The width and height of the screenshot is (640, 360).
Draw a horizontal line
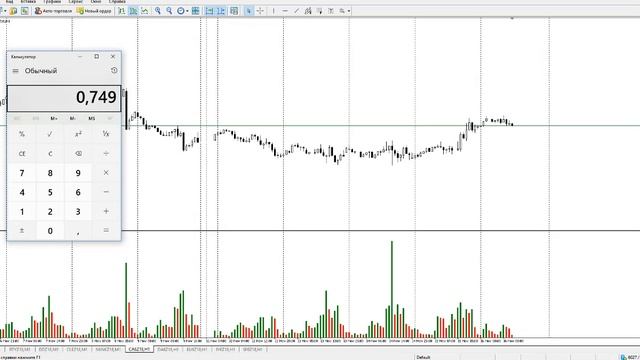[x=285, y=11]
